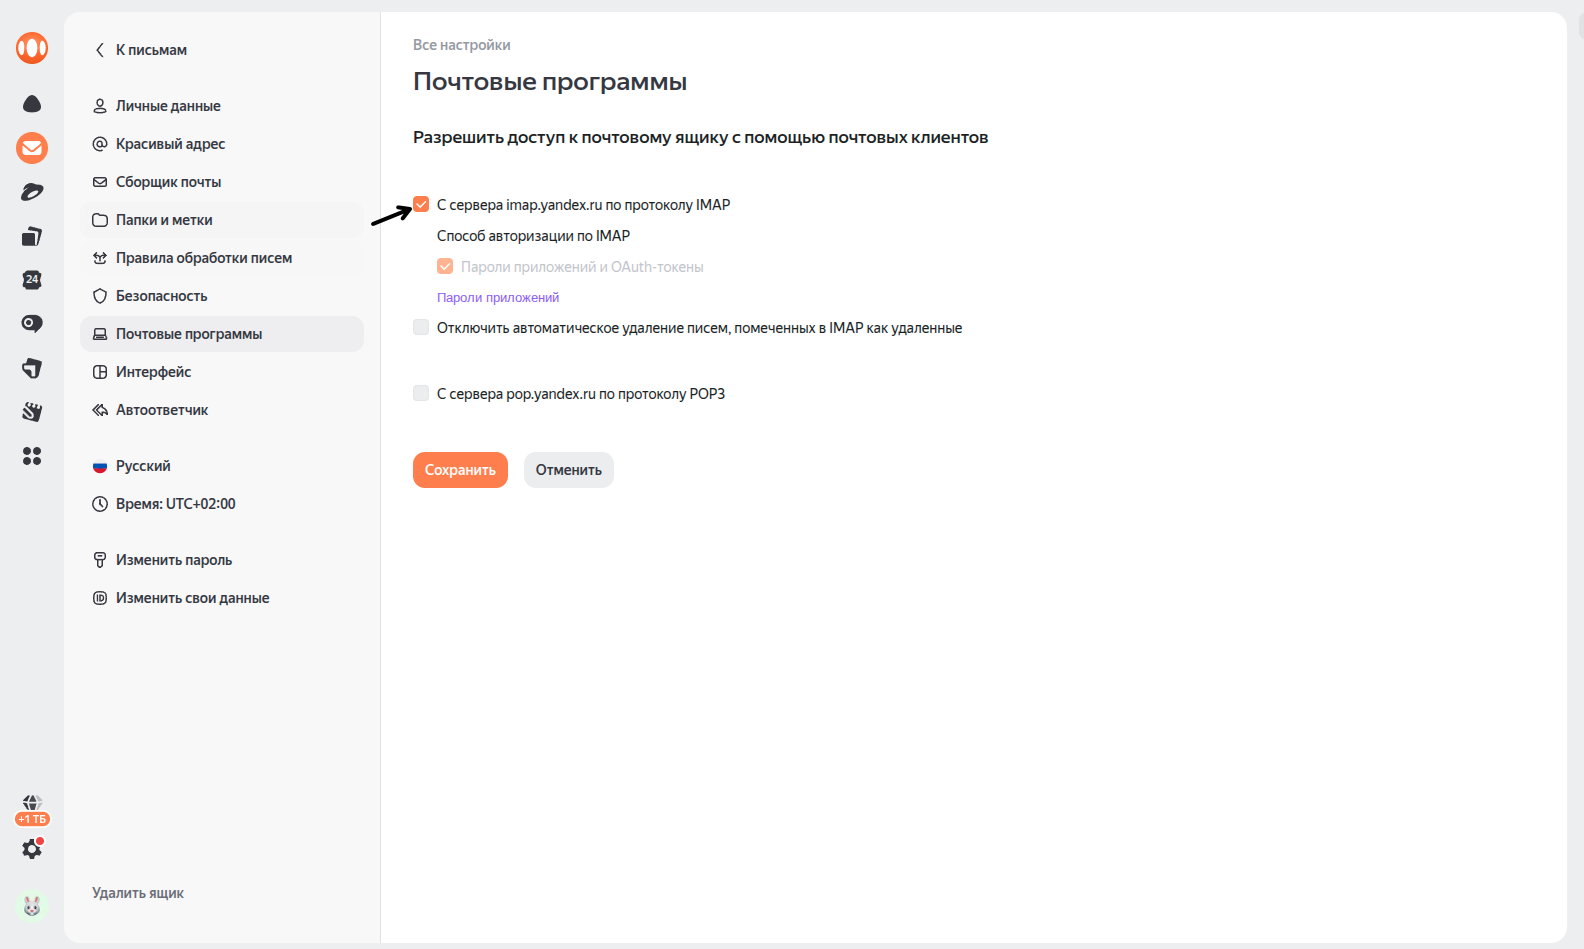Screen dimensions: 1584x949
Task: Open the Русский language selector
Action: (143, 465)
